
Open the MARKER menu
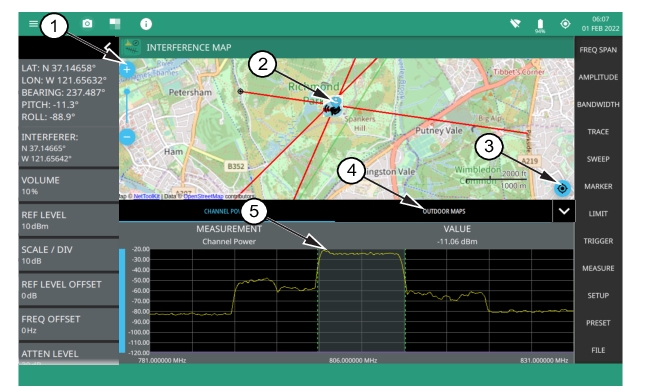click(x=598, y=186)
